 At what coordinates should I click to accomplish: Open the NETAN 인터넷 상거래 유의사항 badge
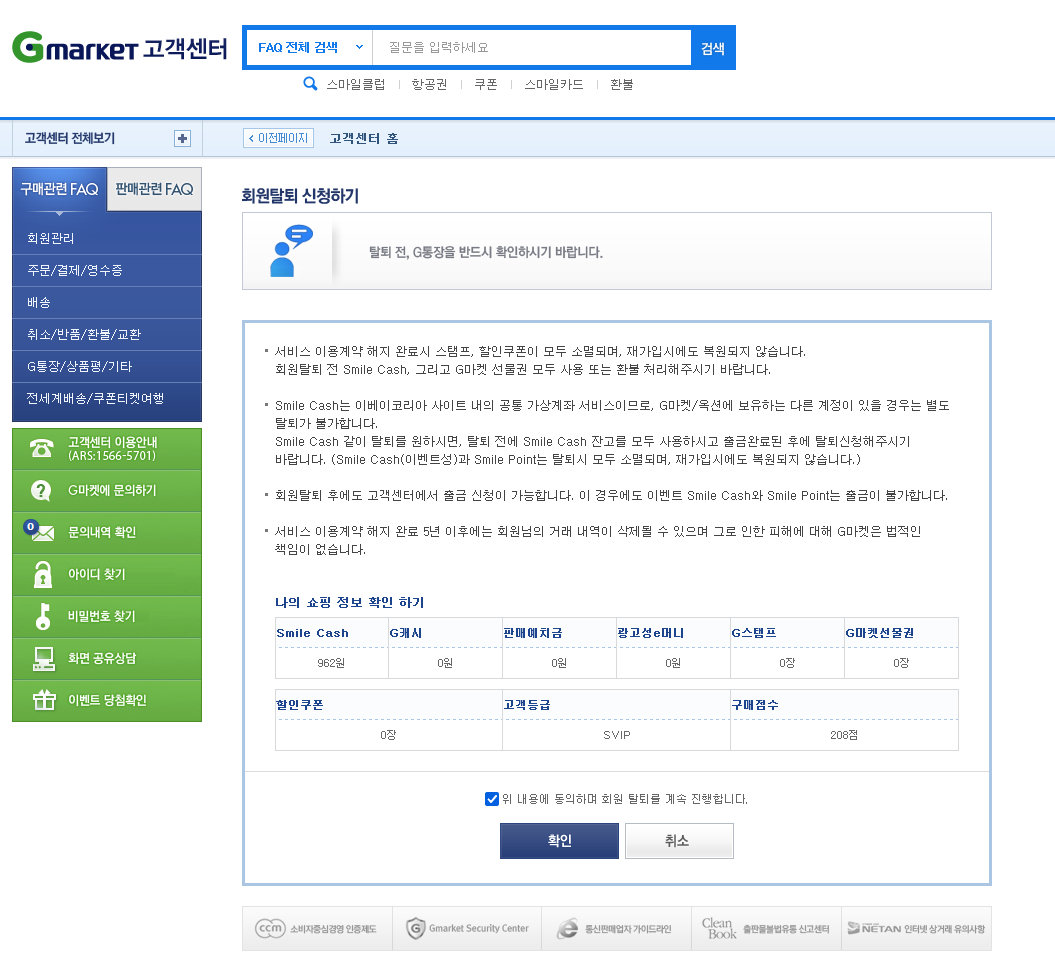pyautogui.click(x=916, y=929)
